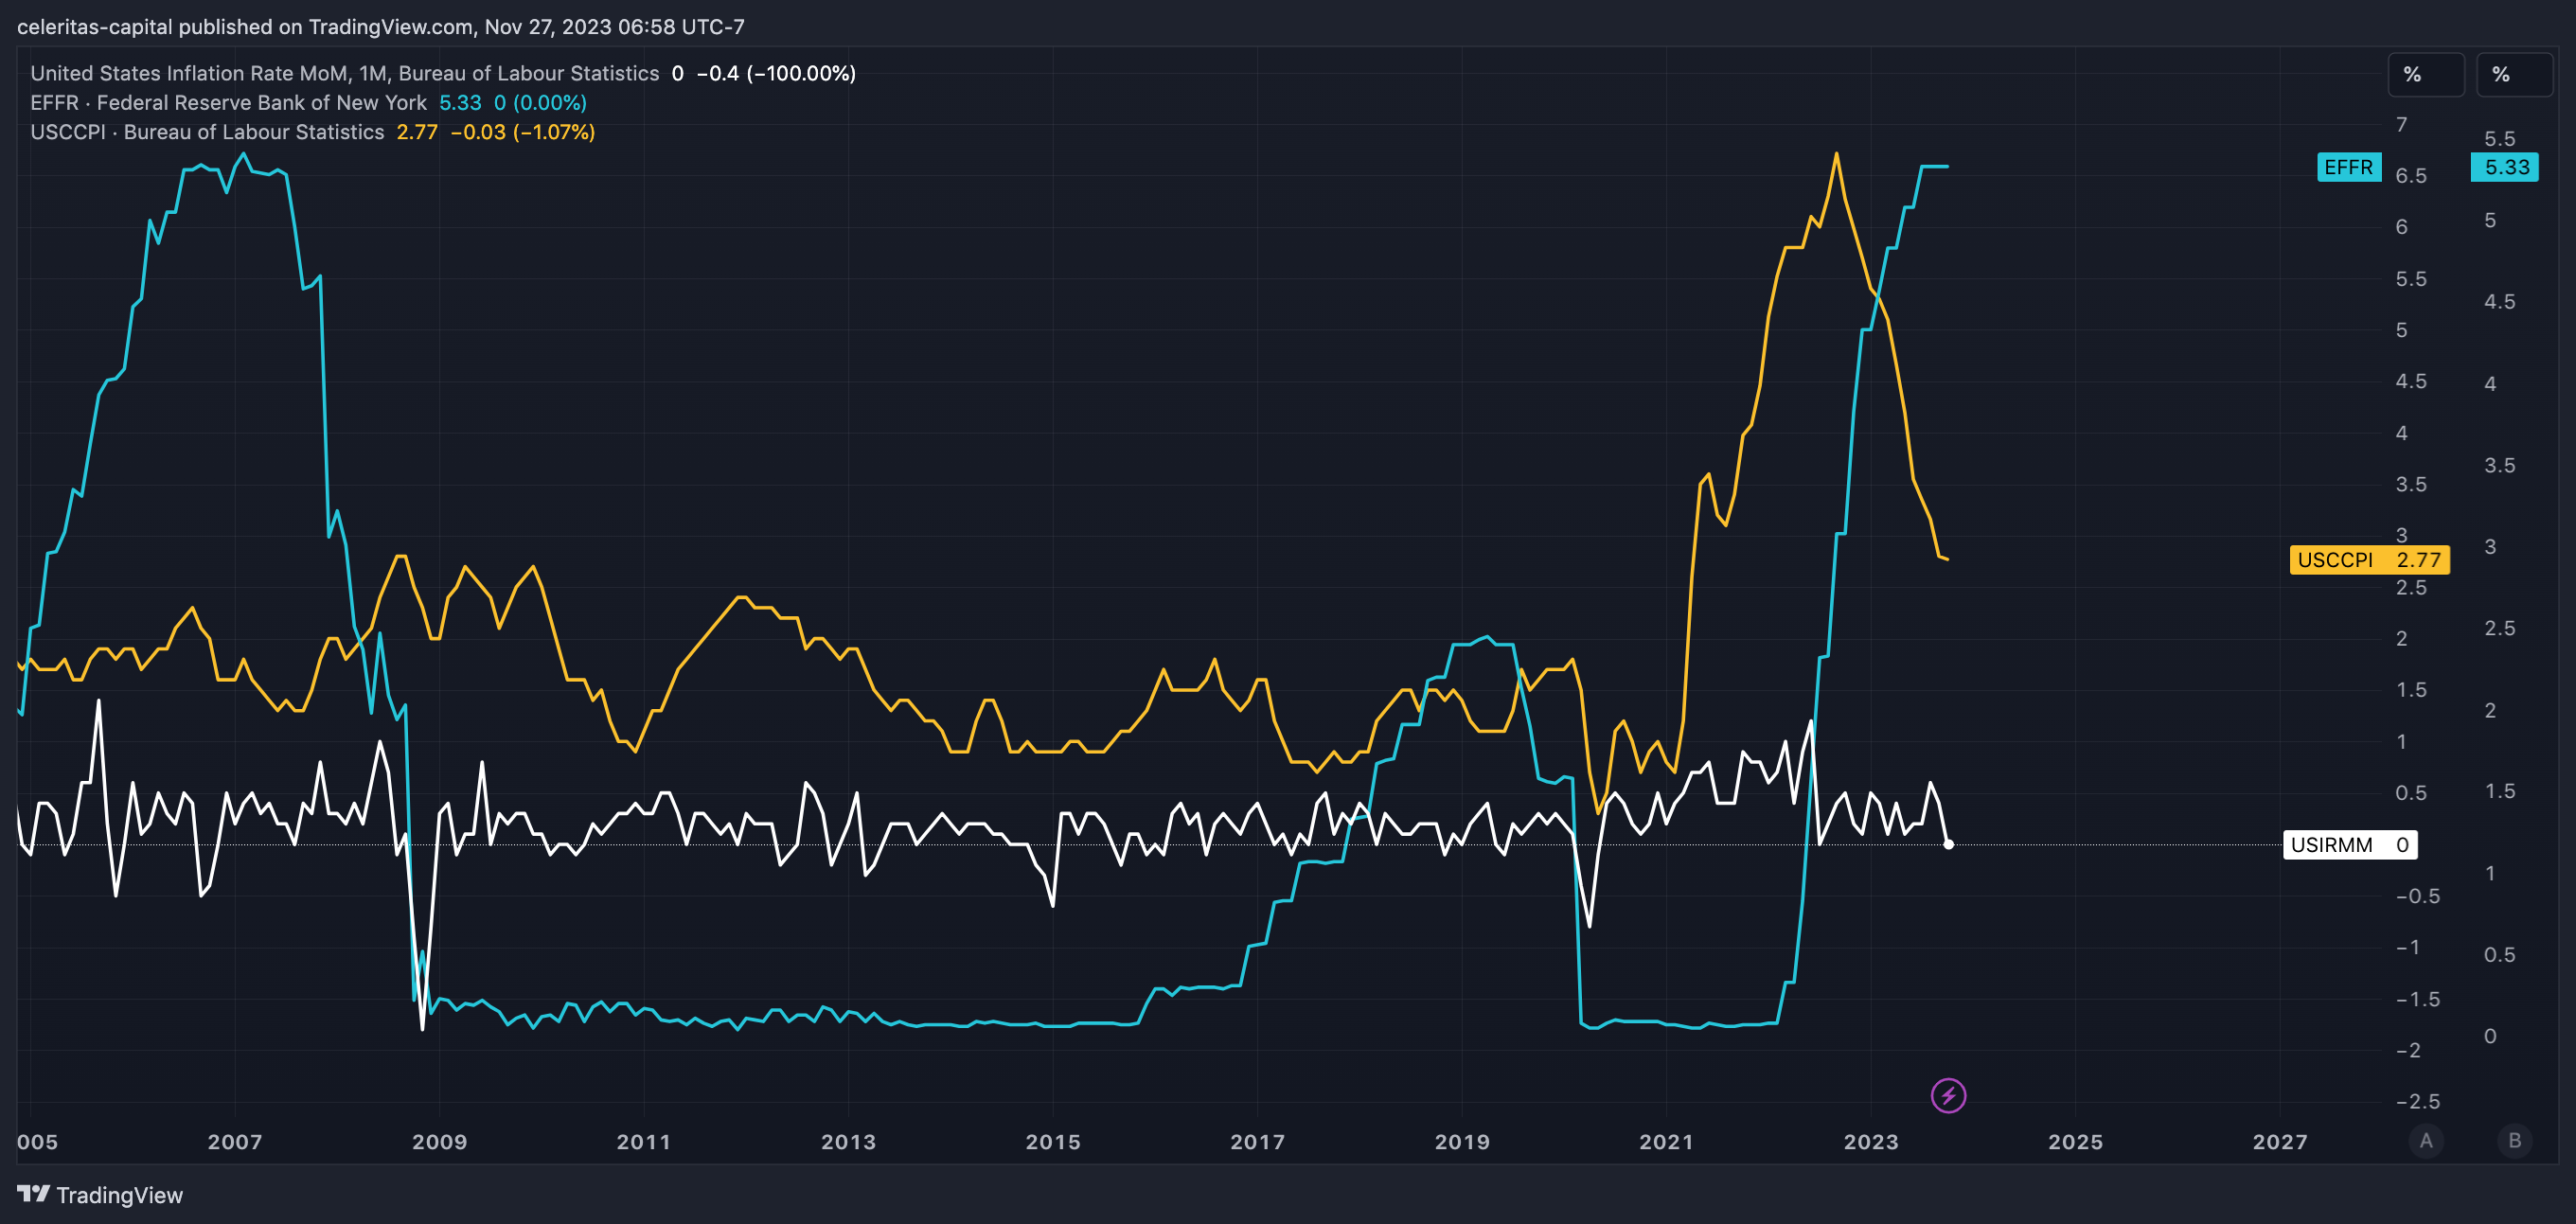Click the purple lightning bolt event icon
This screenshot has height=1224, width=2576.
1947,1095
